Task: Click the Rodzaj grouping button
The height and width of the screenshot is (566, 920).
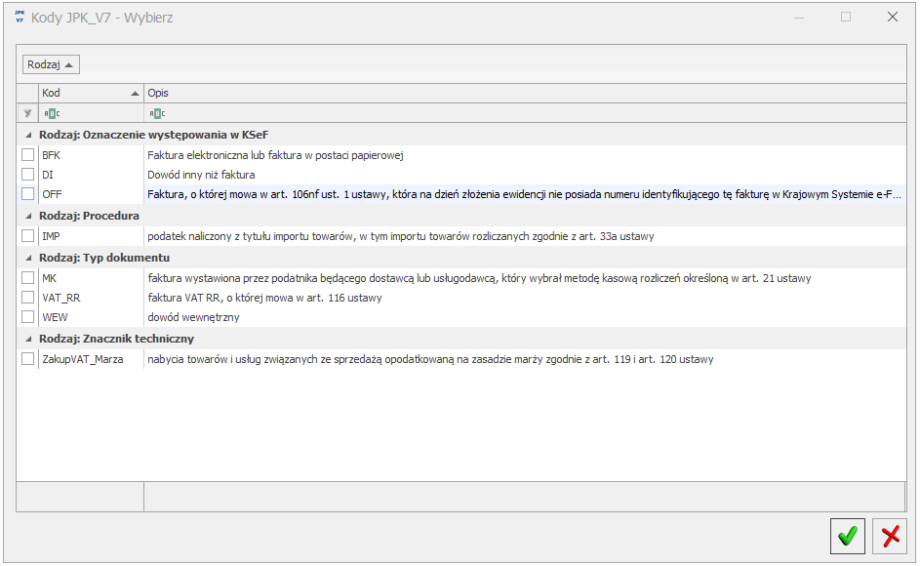Action: click(51, 64)
